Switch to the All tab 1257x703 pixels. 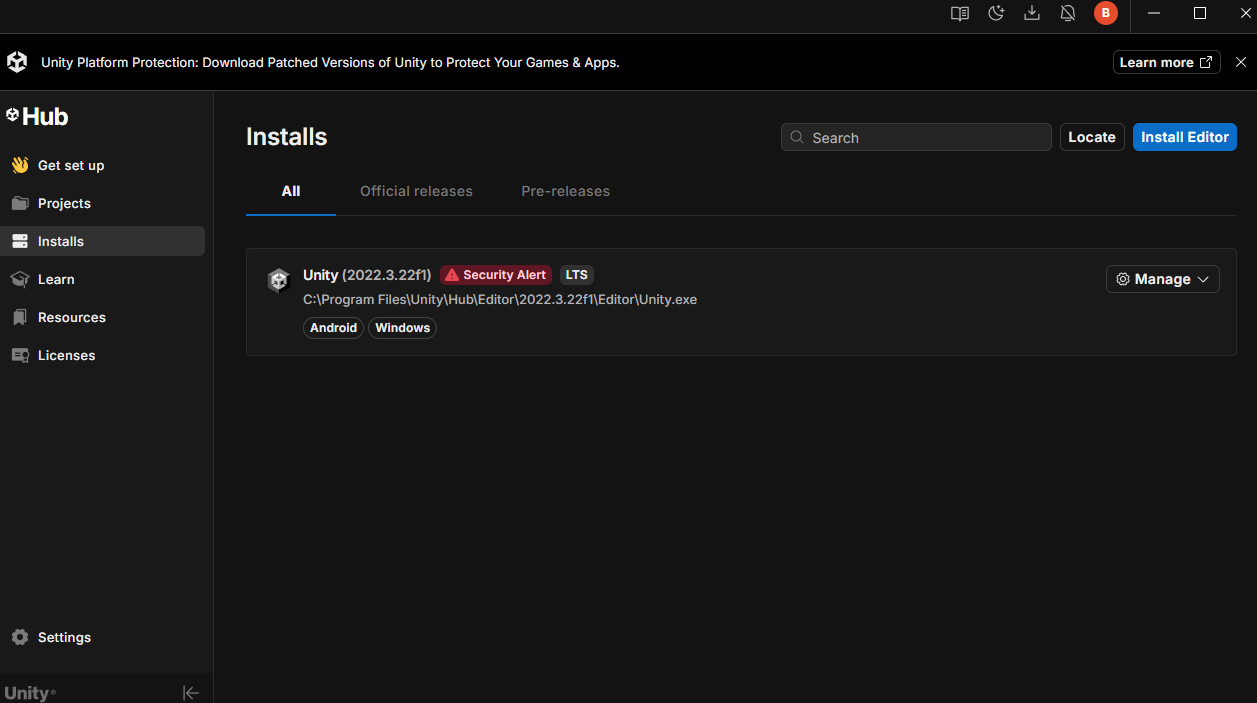[x=291, y=191]
